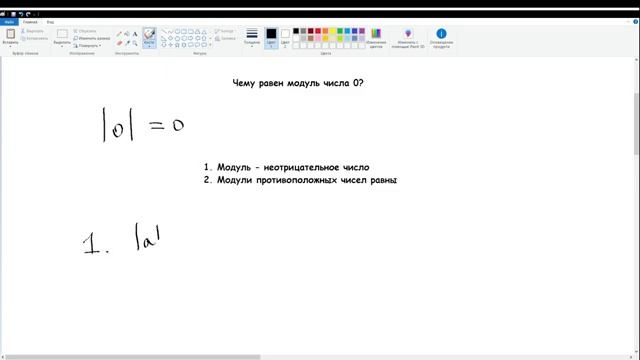
Task: Switch to the View (Вид) tab
Action: [50, 22]
